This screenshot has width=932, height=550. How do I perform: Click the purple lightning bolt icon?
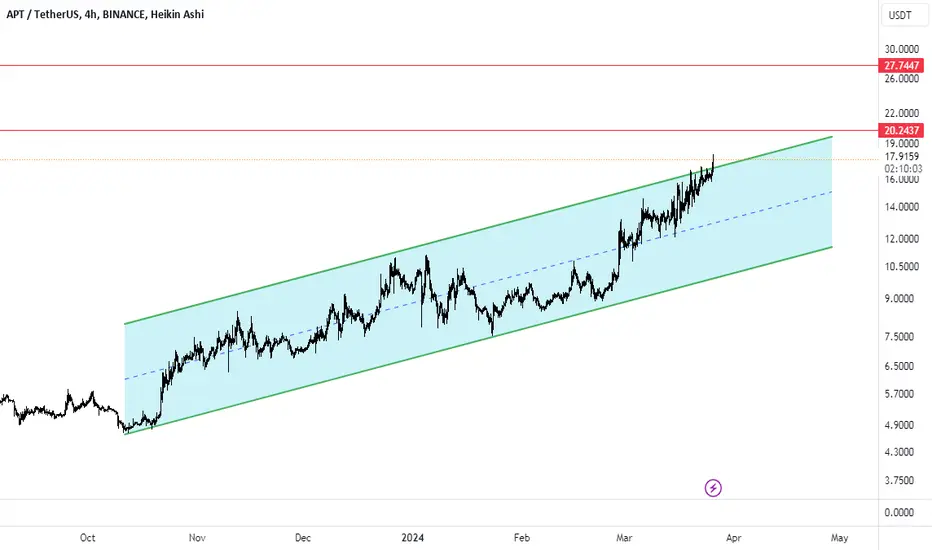click(713, 488)
